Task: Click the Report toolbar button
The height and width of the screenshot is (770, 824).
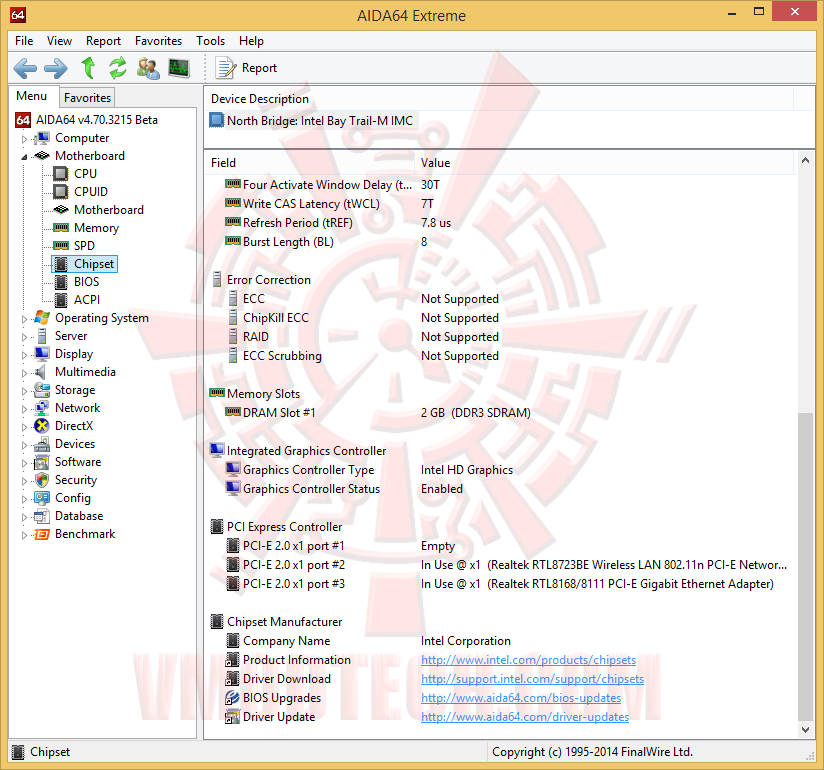Action: click(246, 68)
